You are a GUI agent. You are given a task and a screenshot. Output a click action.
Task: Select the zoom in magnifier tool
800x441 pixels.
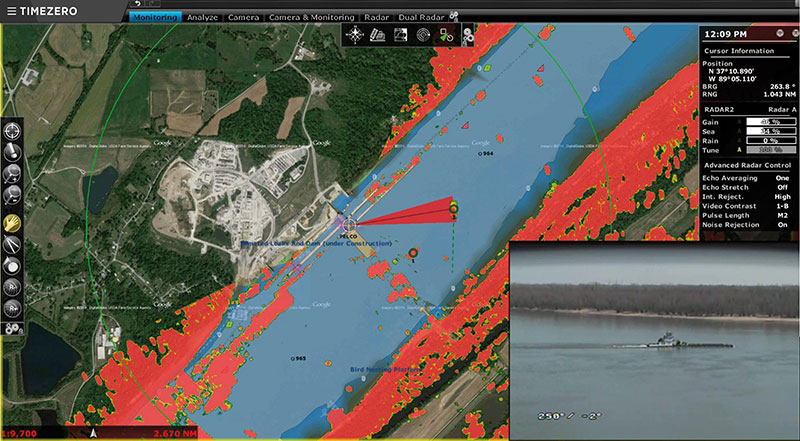tap(12, 173)
